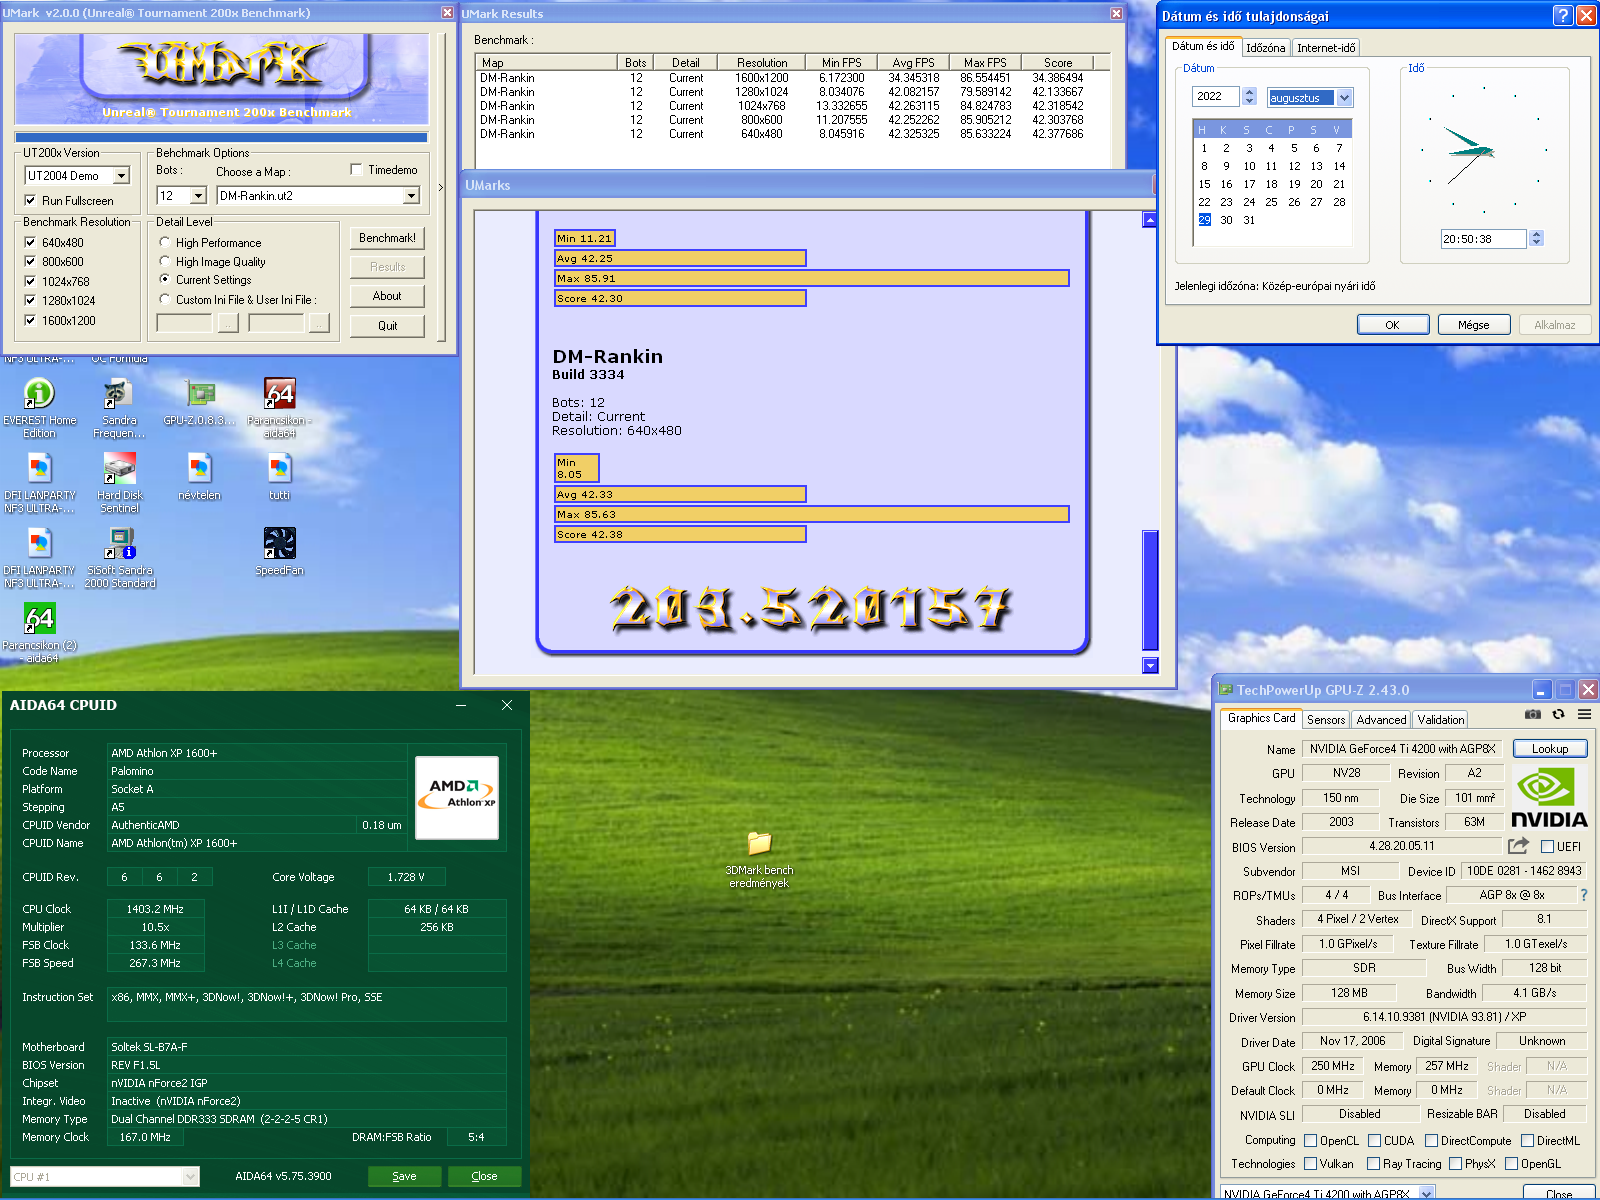
Task: Open Sandra Frequen... desktop shortcut
Action: point(119,408)
